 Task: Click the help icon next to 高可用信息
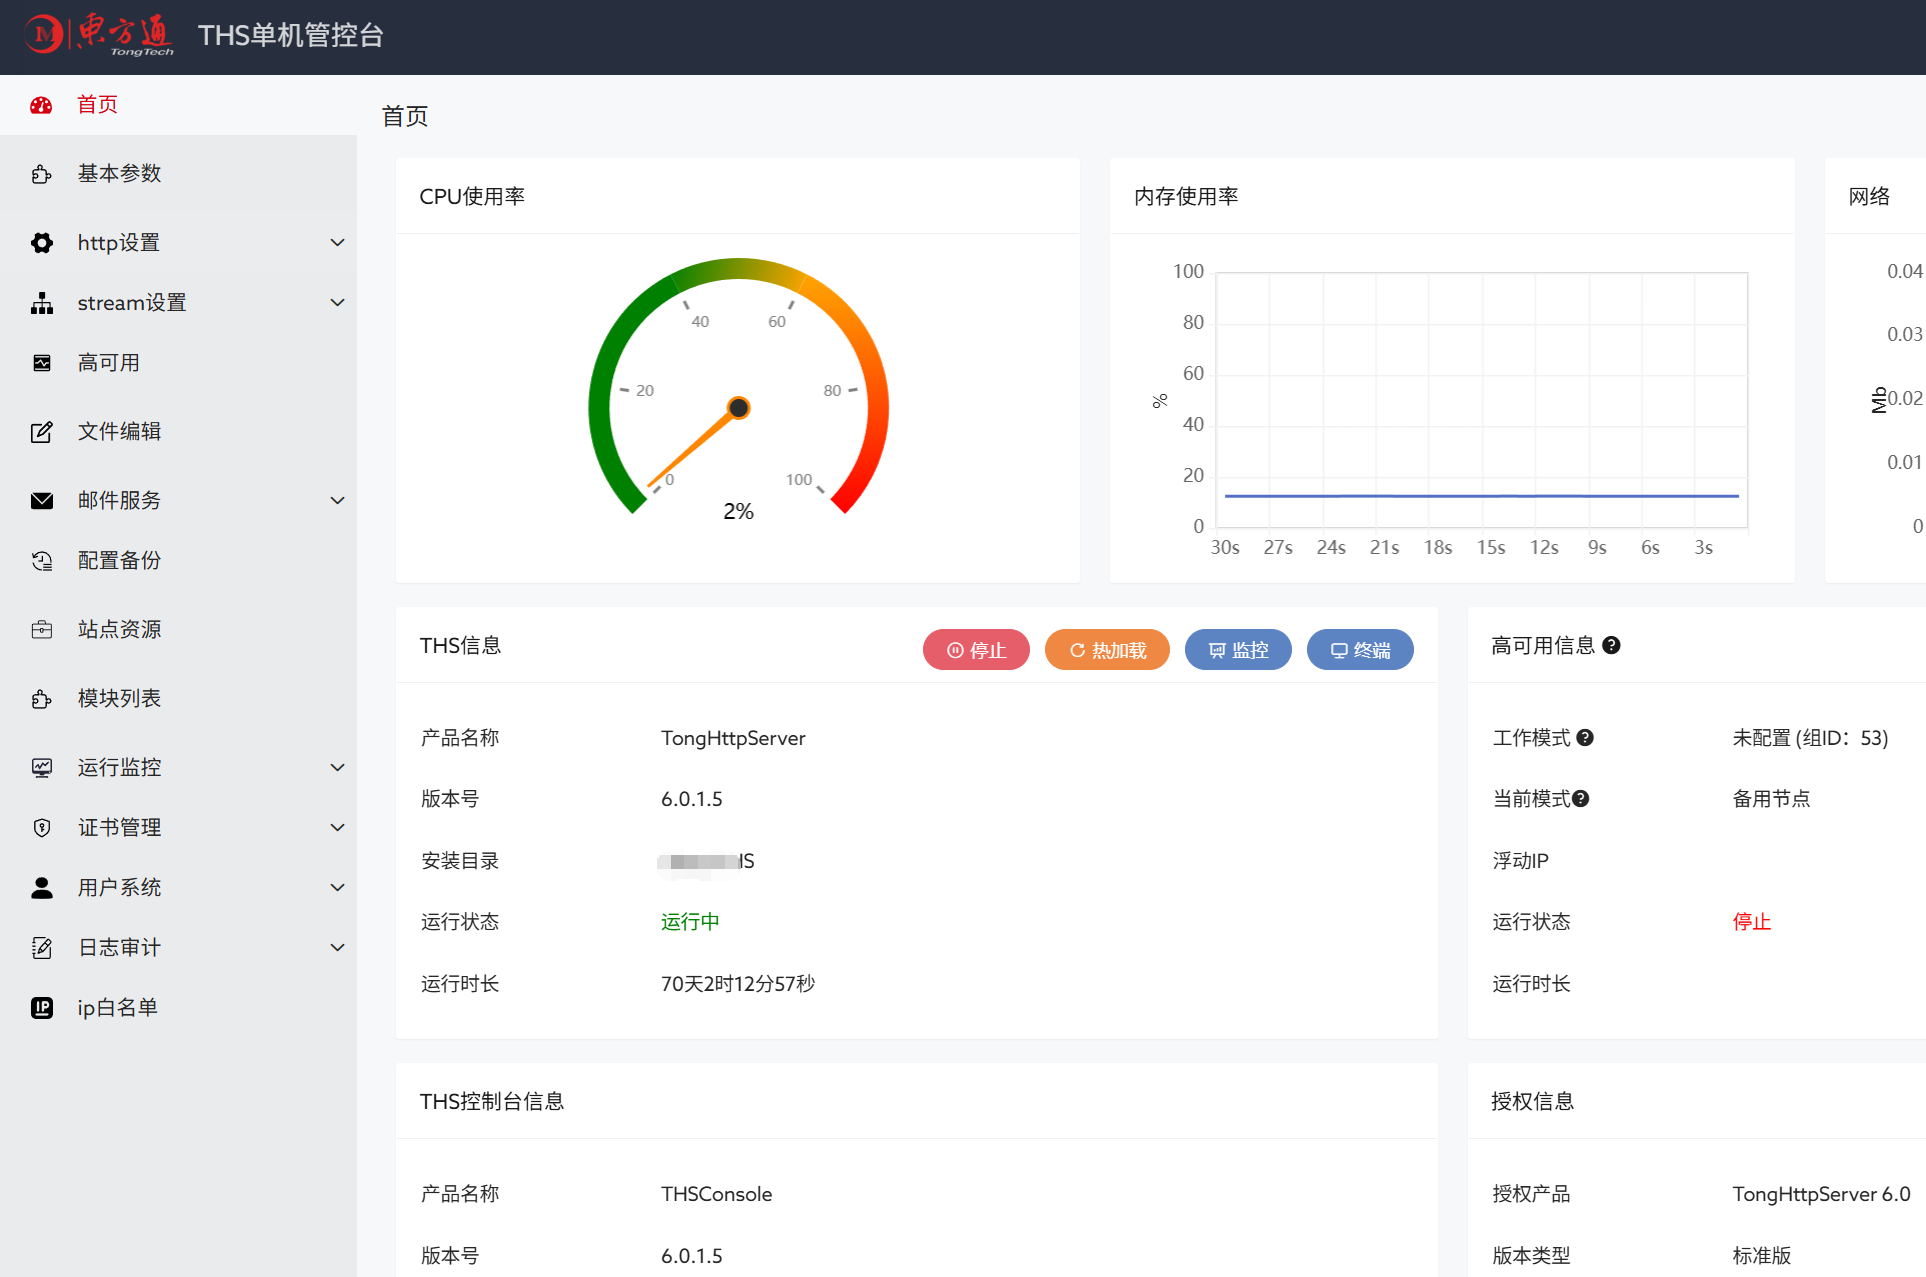click(1611, 646)
